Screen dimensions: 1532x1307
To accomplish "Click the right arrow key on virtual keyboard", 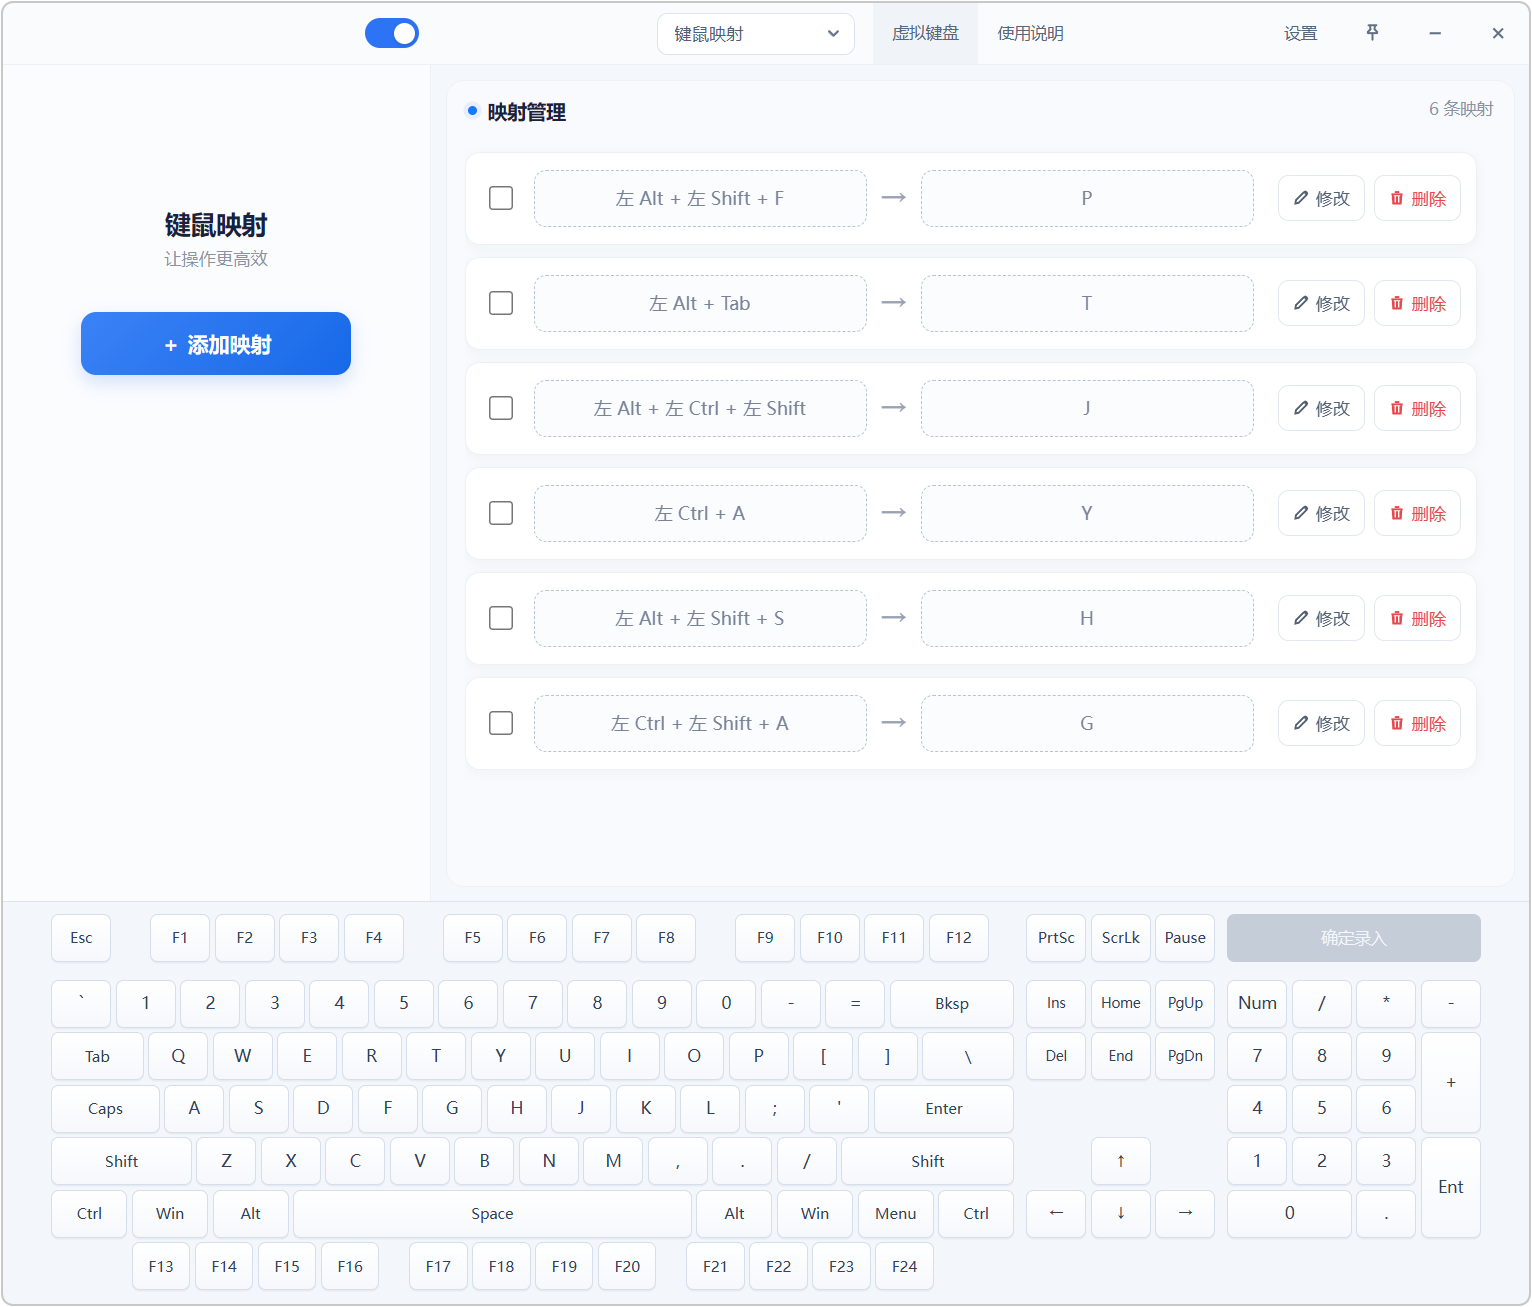I will pyautogui.click(x=1185, y=1213).
